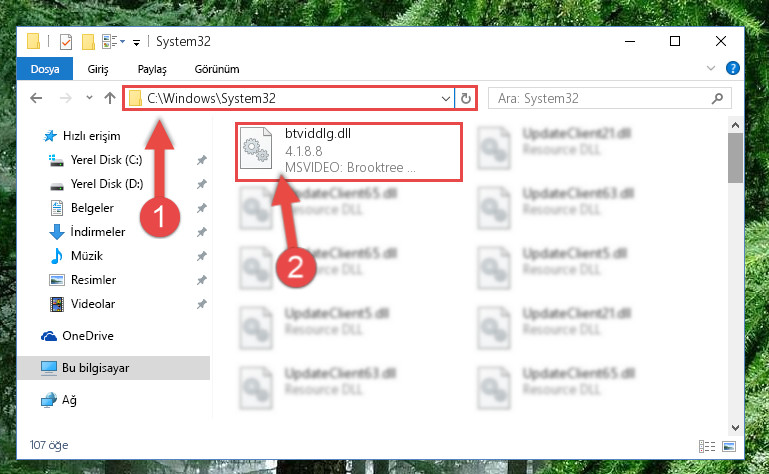Click the vertical scrollbar thumb
This screenshot has width=769, height=474.
[735, 158]
